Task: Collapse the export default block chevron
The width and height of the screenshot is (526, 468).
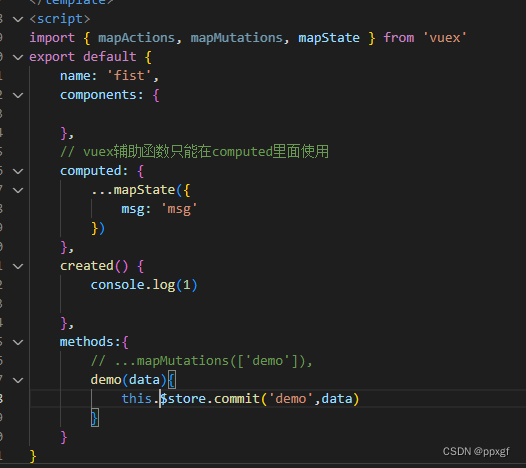Action: 18,57
